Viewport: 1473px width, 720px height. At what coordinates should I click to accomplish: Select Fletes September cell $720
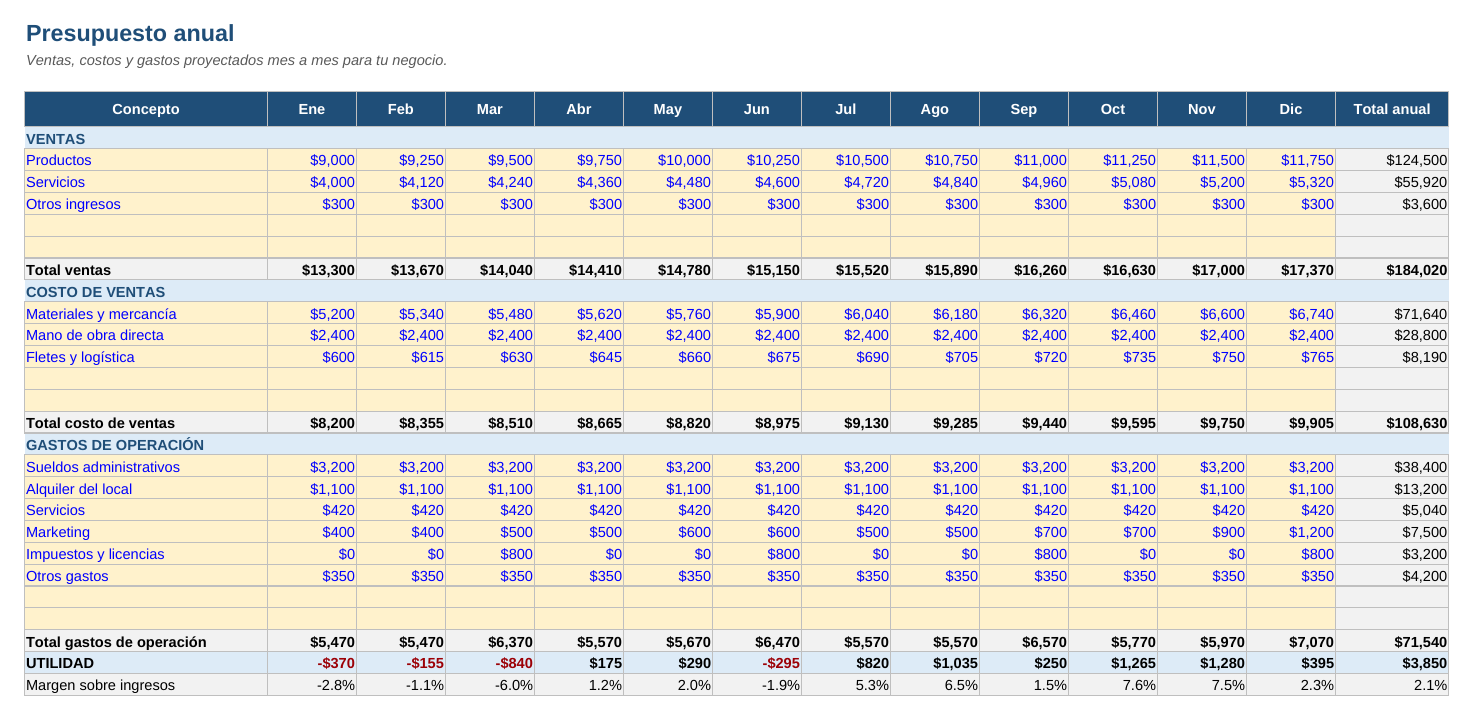(x=1024, y=357)
